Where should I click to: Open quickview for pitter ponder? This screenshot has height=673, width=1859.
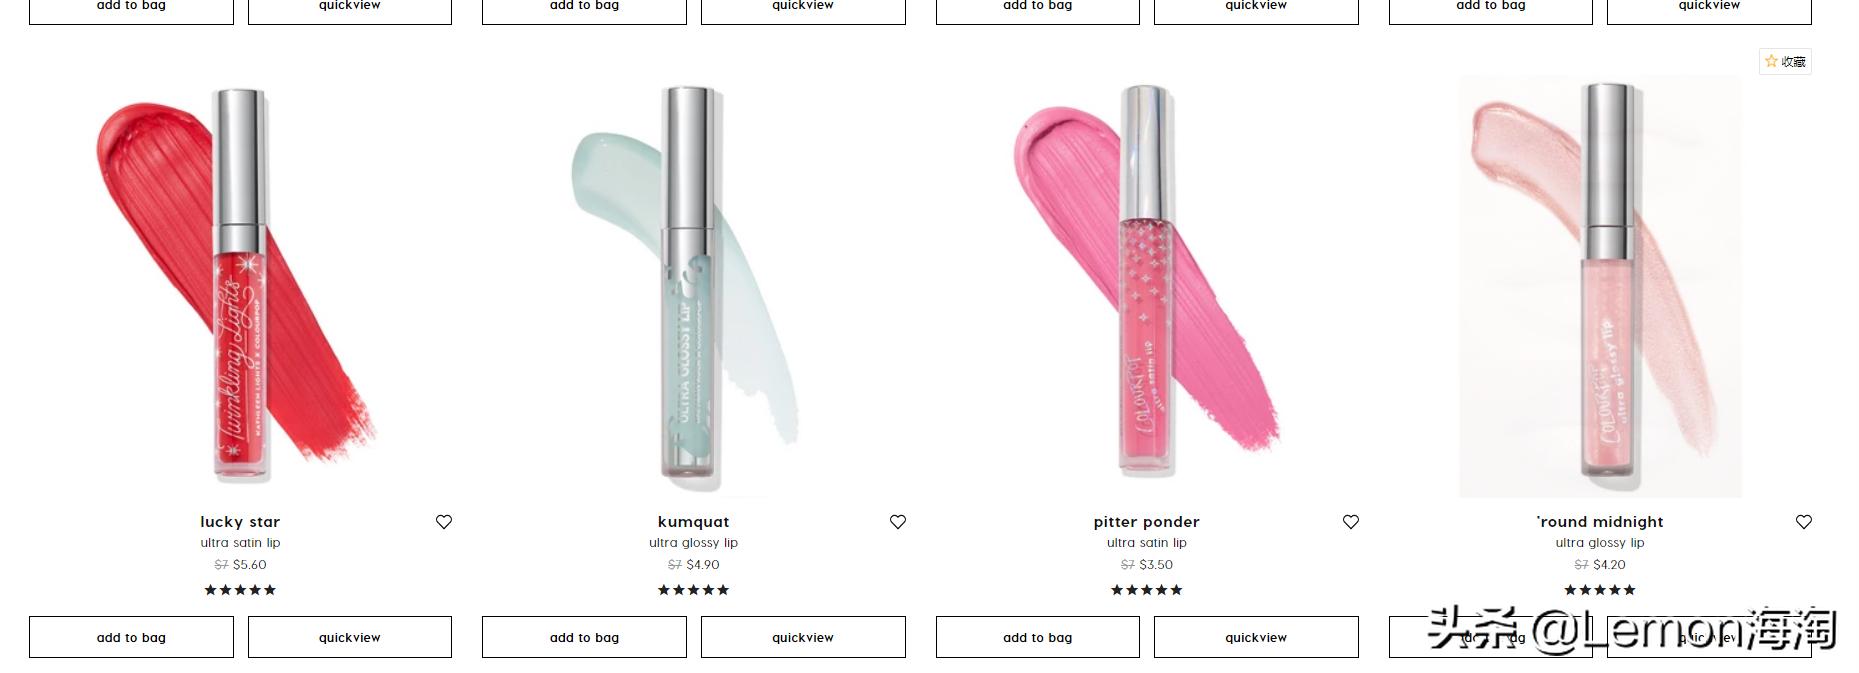pos(1256,637)
